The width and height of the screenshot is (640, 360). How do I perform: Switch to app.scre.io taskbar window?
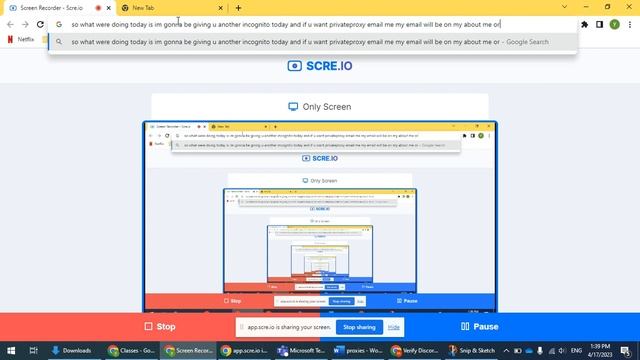pos(244,350)
